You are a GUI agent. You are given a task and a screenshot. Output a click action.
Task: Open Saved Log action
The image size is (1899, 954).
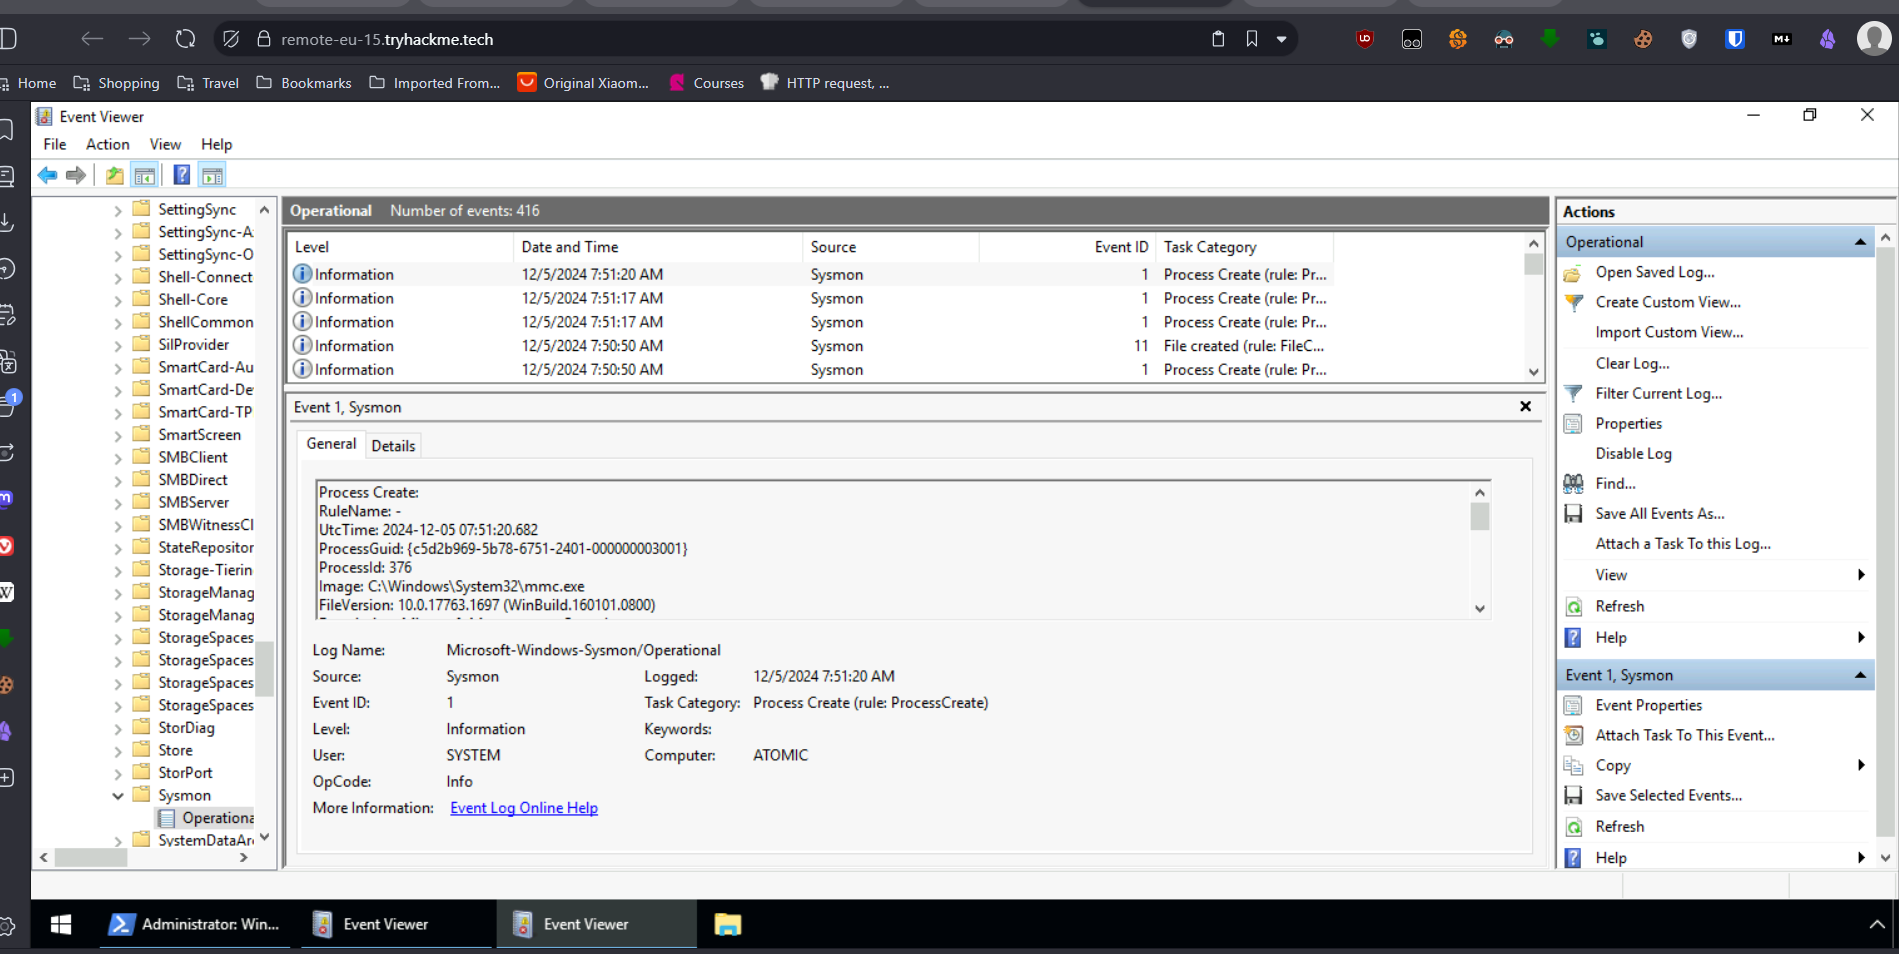(x=1655, y=272)
